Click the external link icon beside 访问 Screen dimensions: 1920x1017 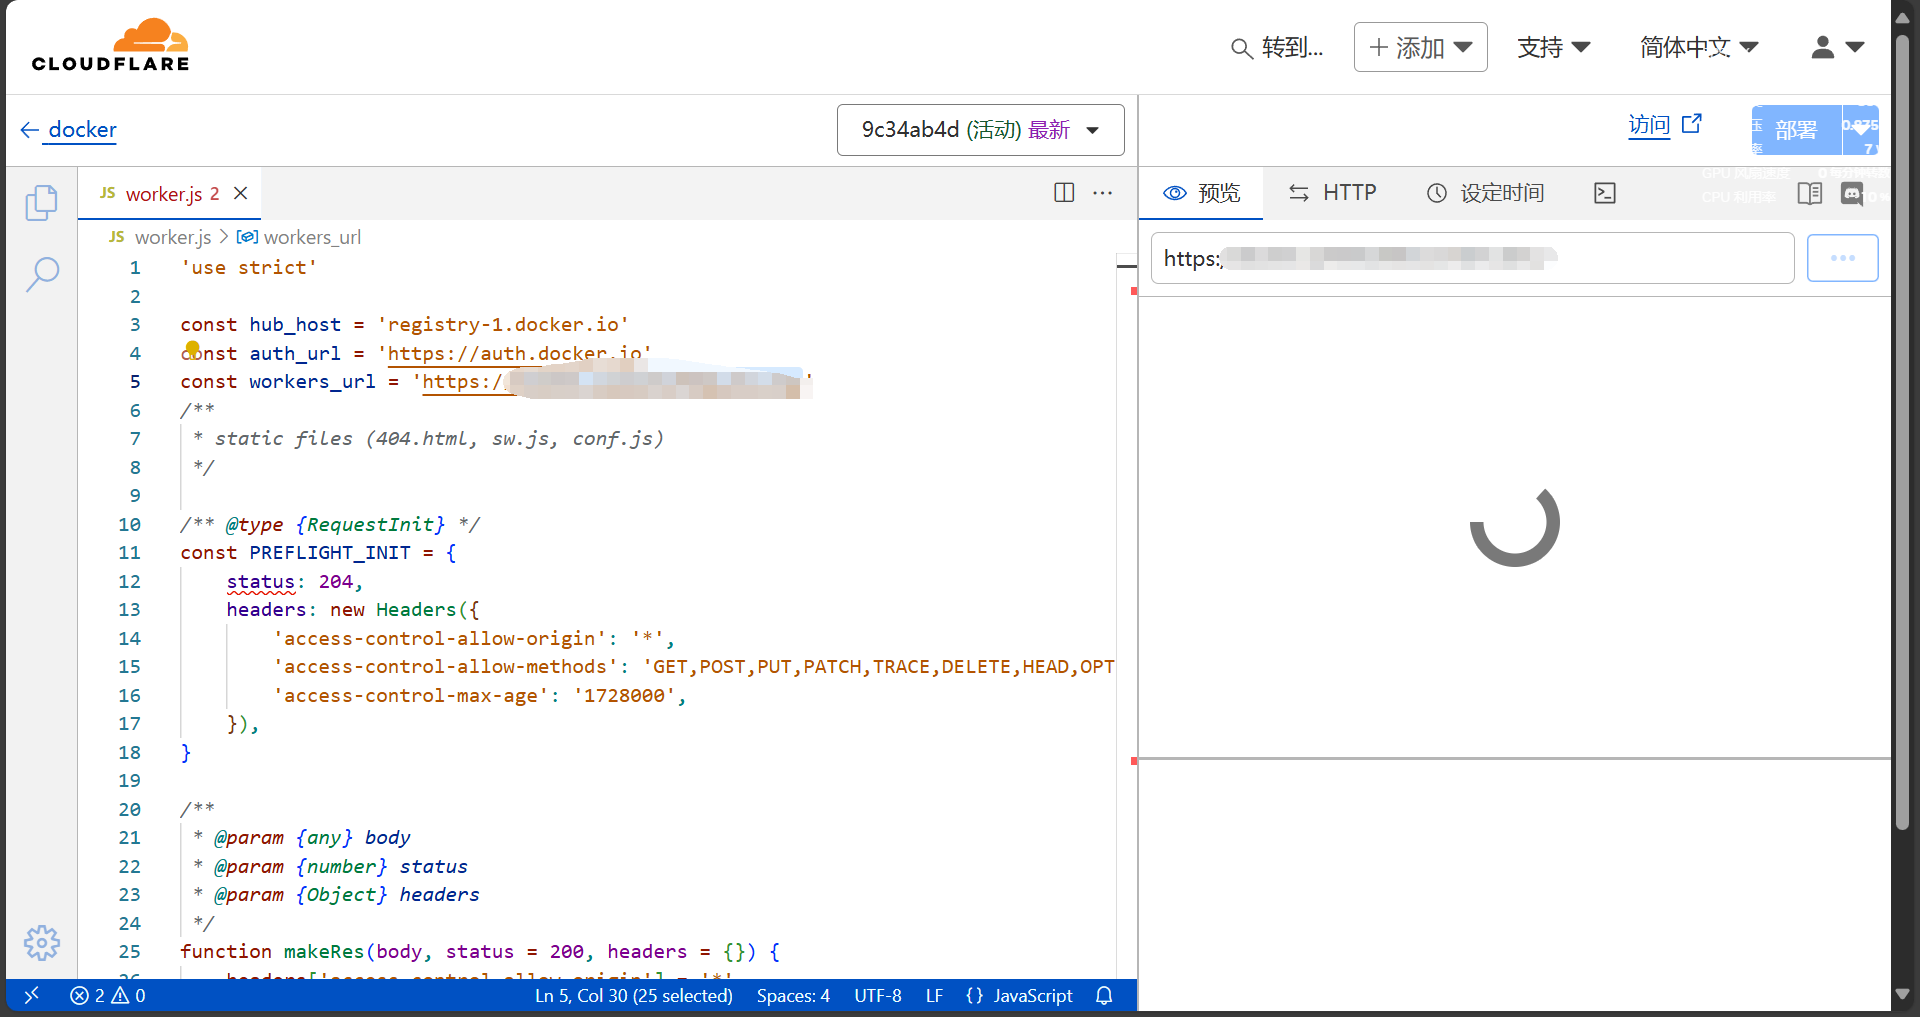(1692, 124)
